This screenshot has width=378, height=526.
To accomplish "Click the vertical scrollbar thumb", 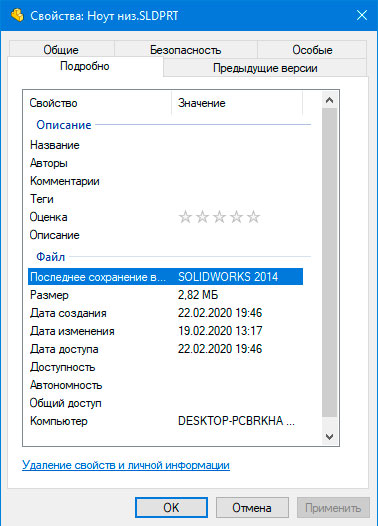I will point(329,262).
